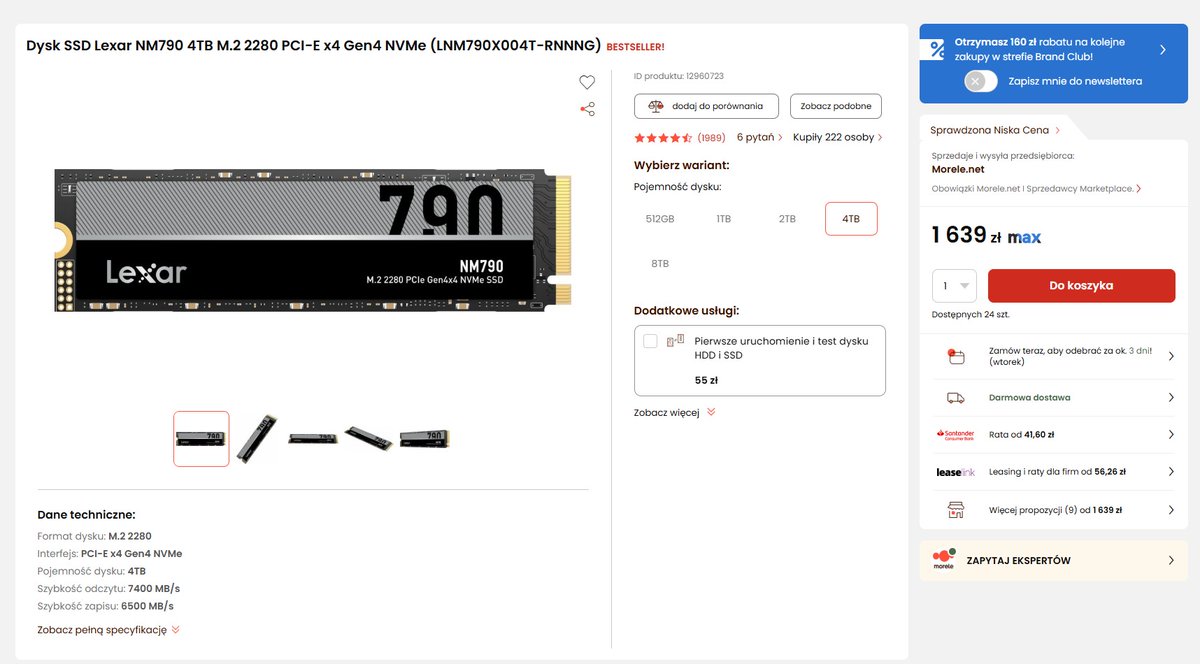Click Dostępnych 24 szt. text
This screenshot has width=1200, height=664.
[970, 314]
